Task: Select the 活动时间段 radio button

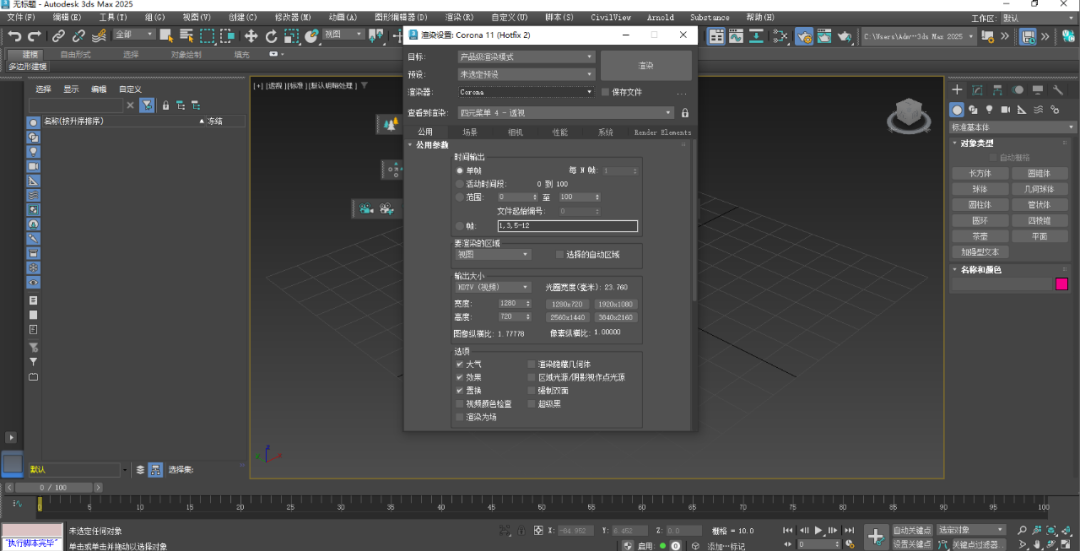Action: pos(460,184)
